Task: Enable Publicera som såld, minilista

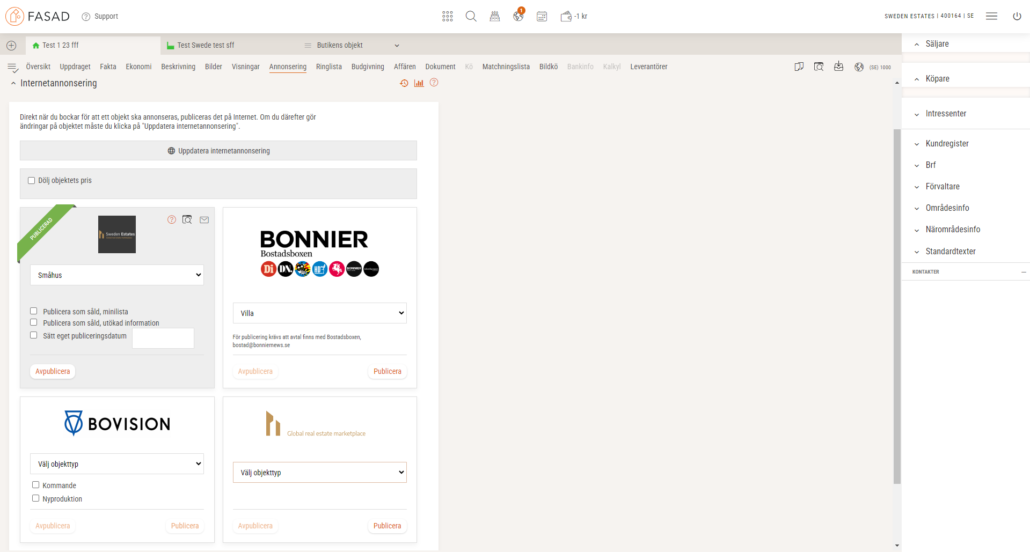Action: (34, 311)
